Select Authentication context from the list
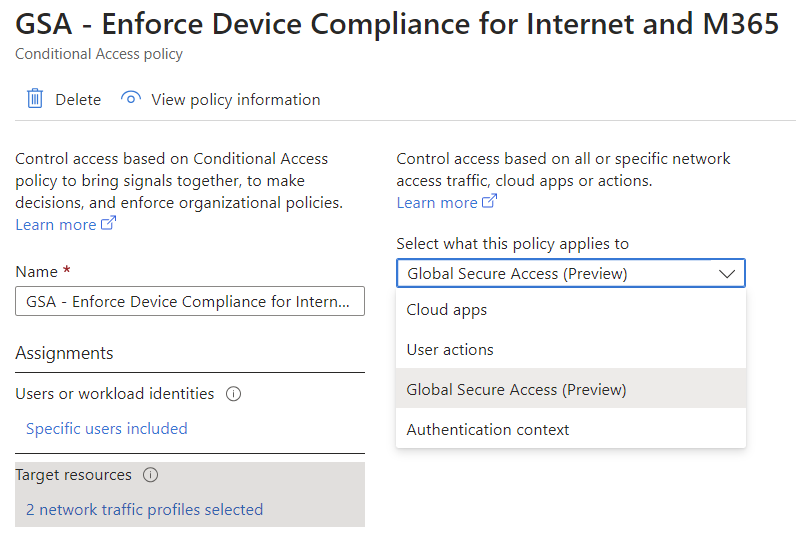Image resolution: width=796 pixels, height=533 pixels. click(x=488, y=430)
